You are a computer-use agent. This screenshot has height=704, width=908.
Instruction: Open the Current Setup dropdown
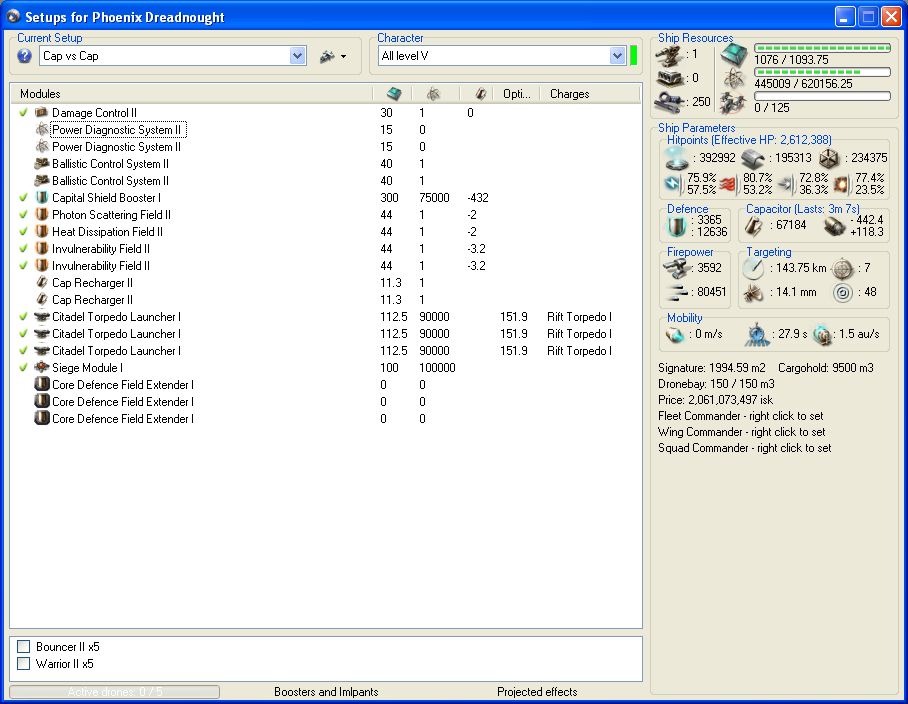pos(297,56)
